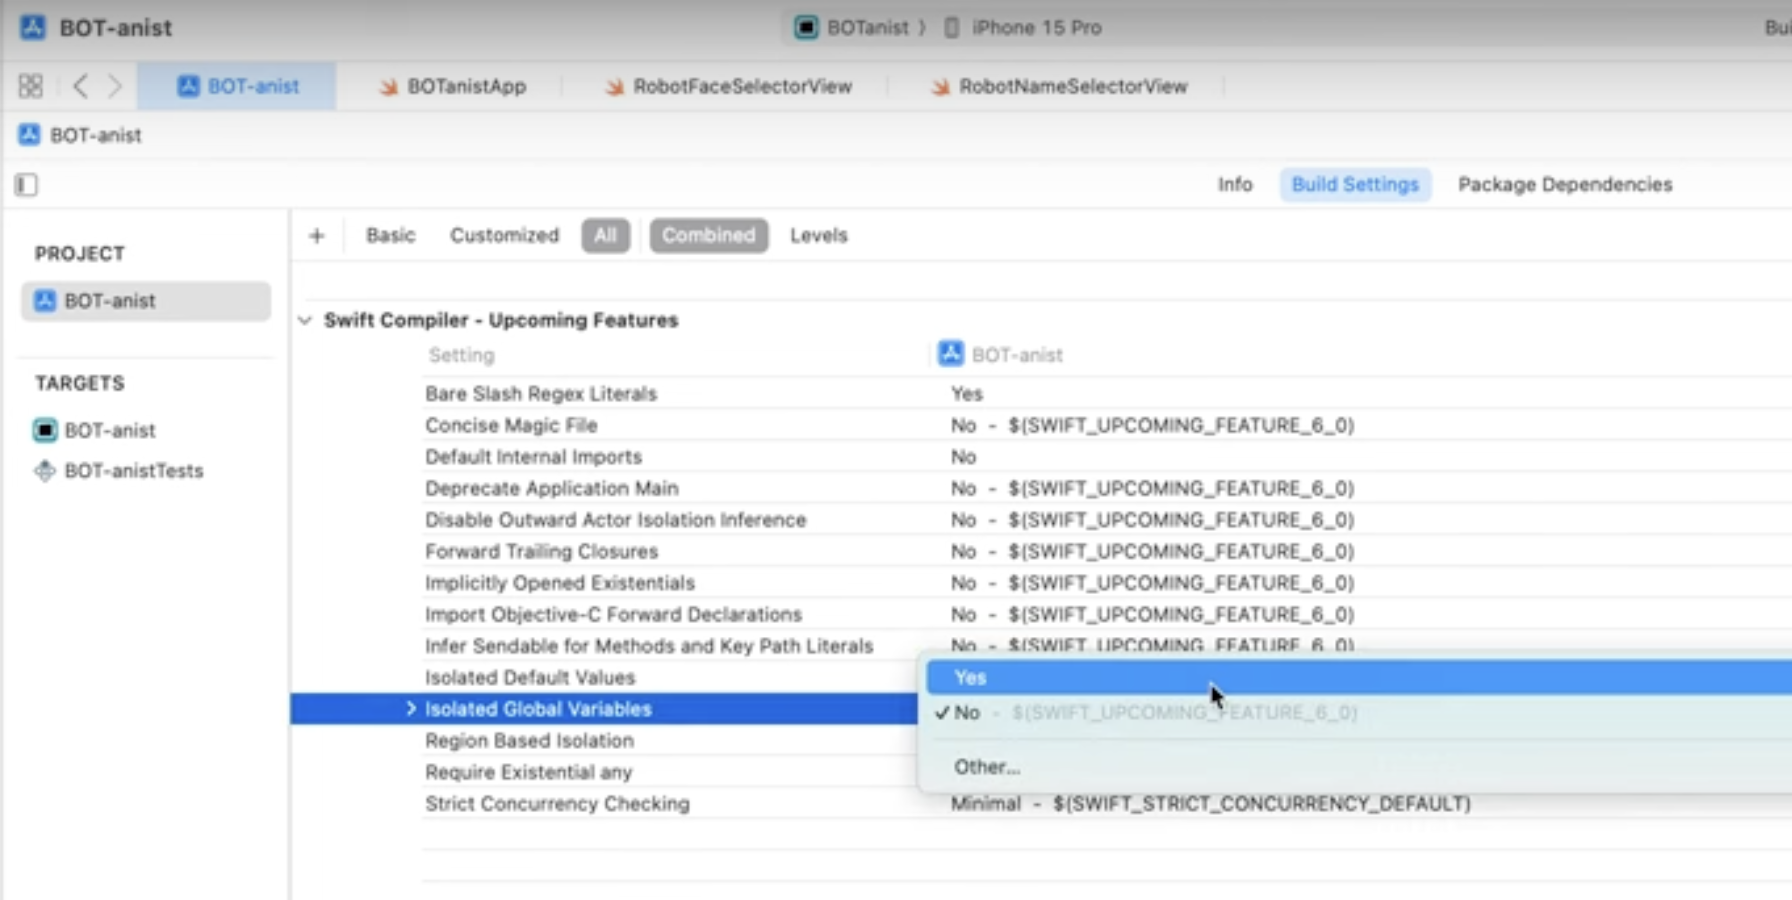The width and height of the screenshot is (1792, 900).
Task: Open Default Internal Imports value dropdown
Action: pyautogui.click(x=963, y=456)
